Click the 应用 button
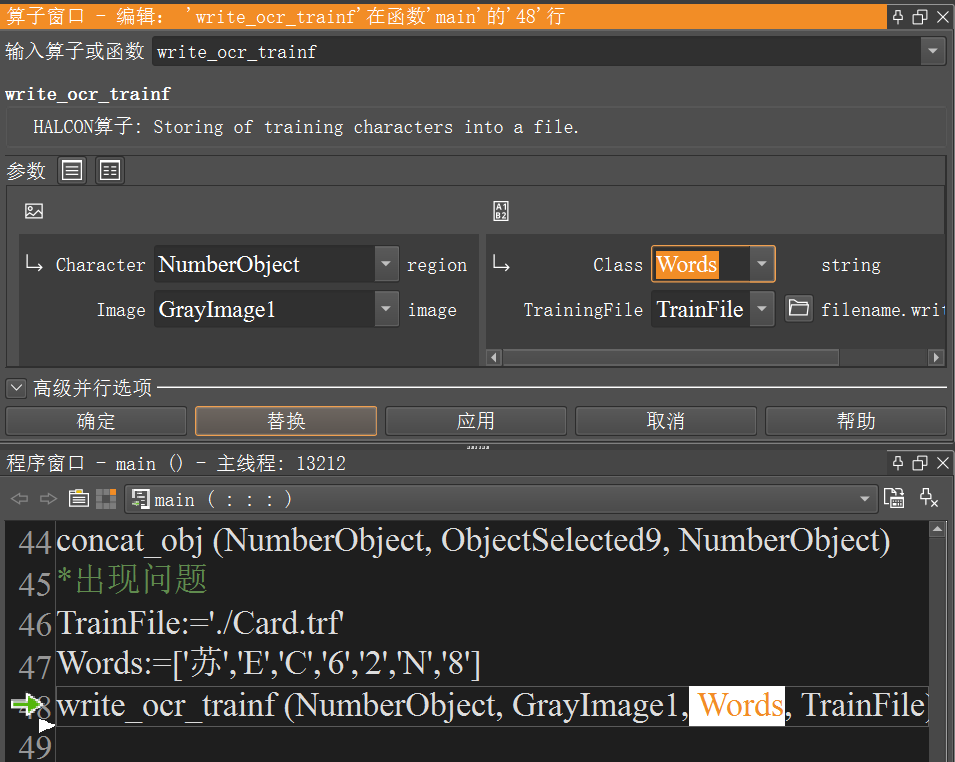The height and width of the screenshot is (762, 955). (476, 421)
